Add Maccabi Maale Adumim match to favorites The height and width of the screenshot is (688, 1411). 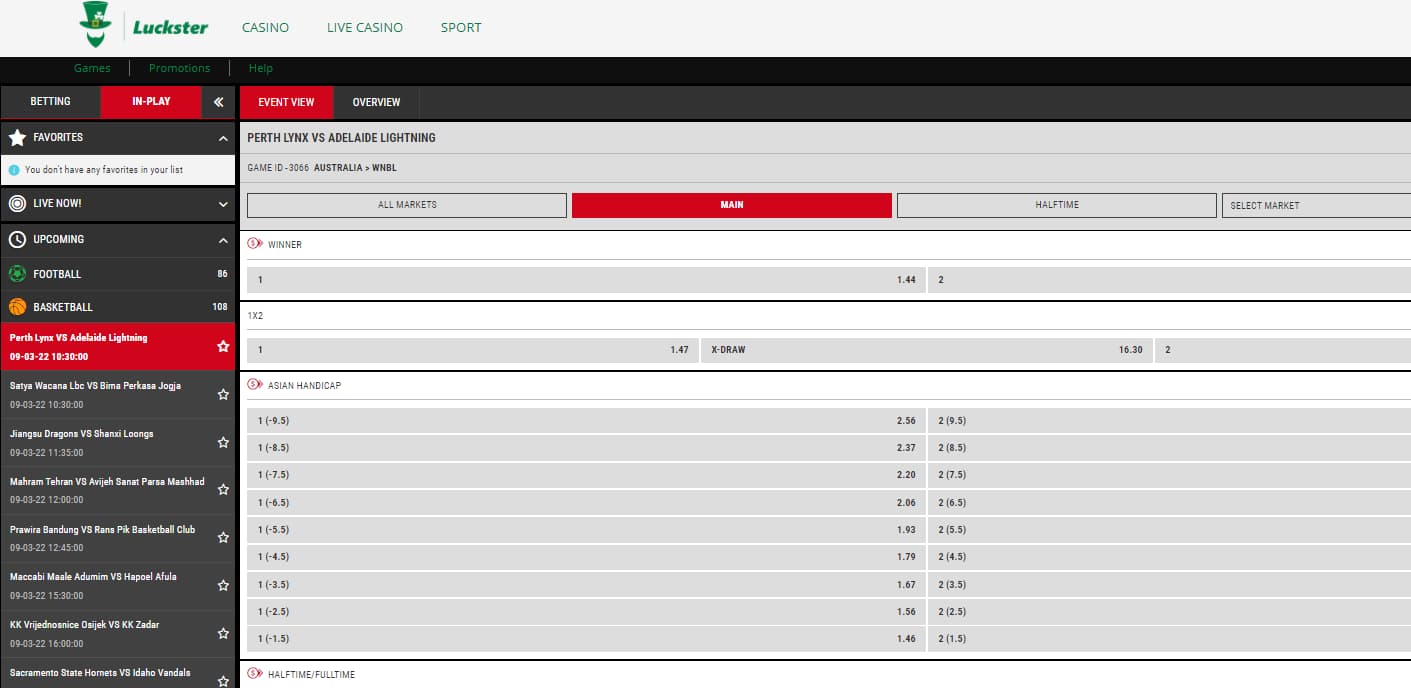point(223,586)
